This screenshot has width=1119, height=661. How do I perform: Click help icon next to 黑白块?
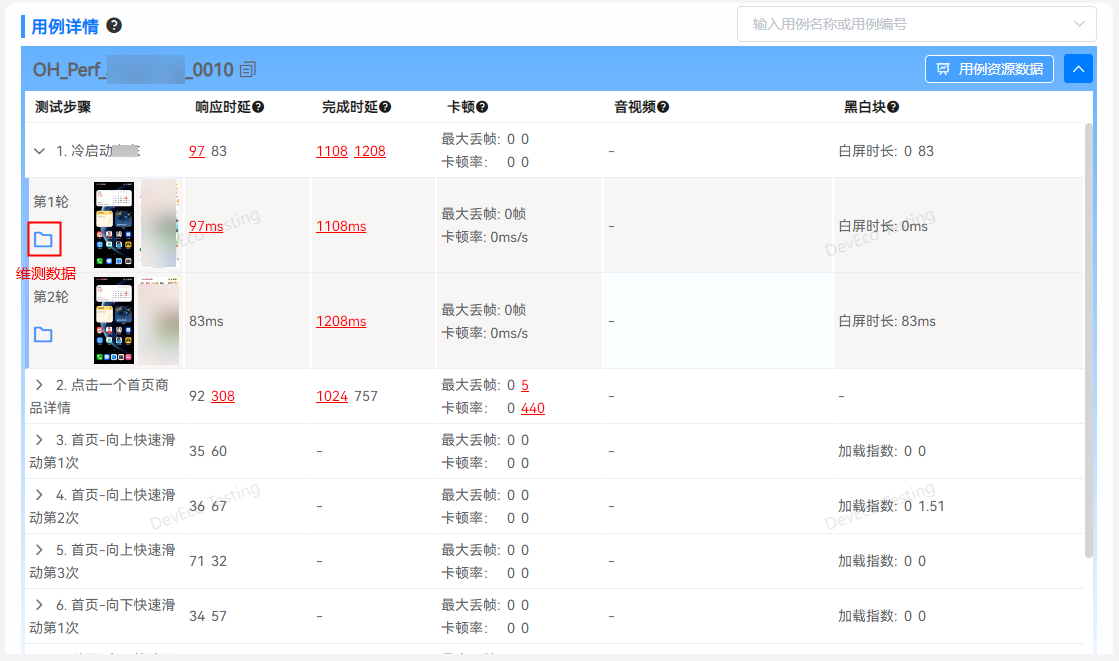(893, 107)
